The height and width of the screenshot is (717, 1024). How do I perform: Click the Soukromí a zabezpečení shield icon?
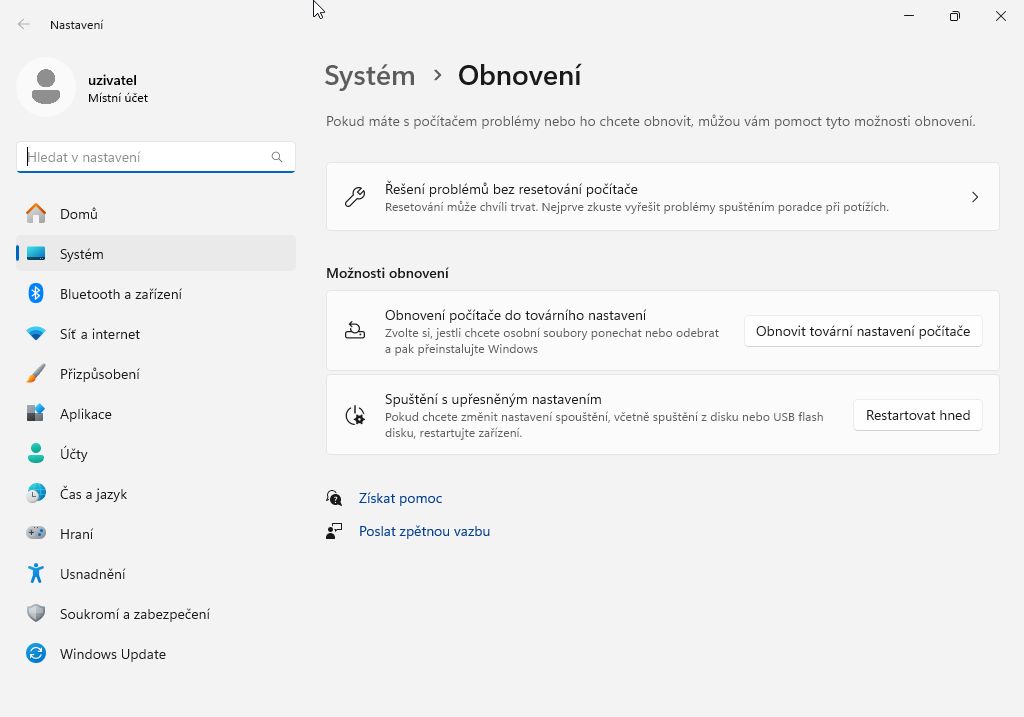[36, 614]
